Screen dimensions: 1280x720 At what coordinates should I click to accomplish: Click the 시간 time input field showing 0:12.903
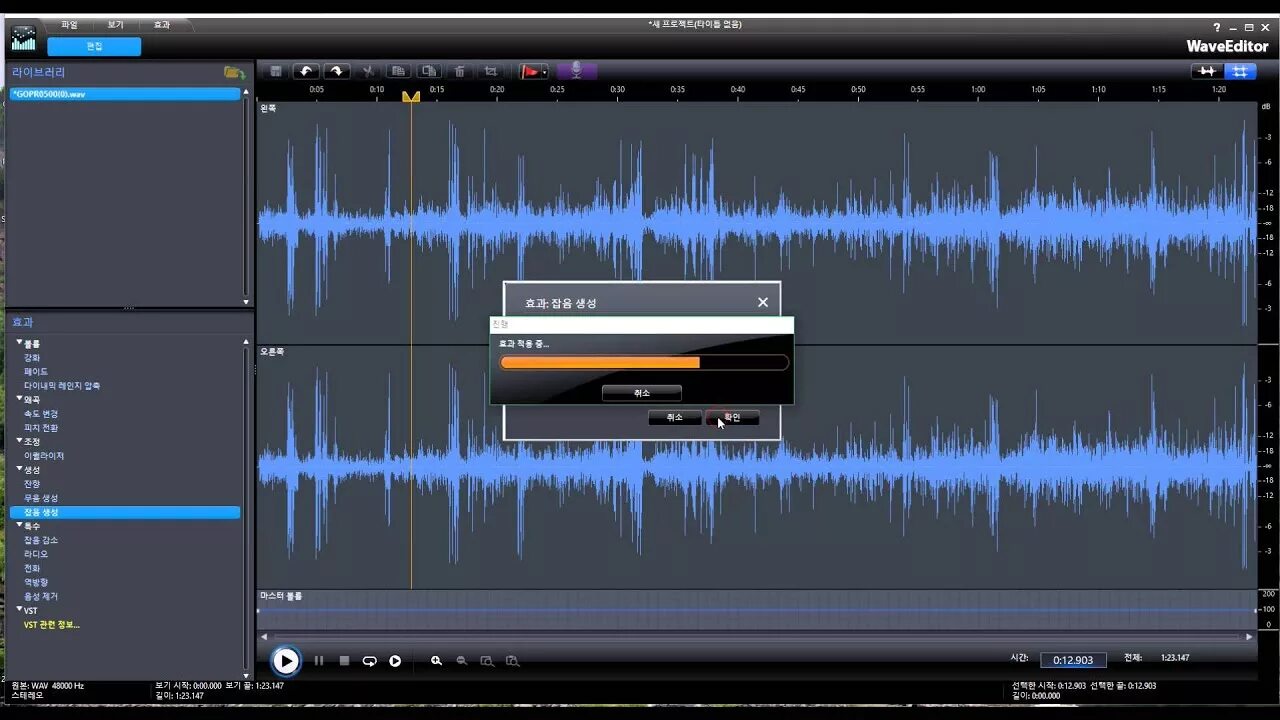[x=1074, y=660]
